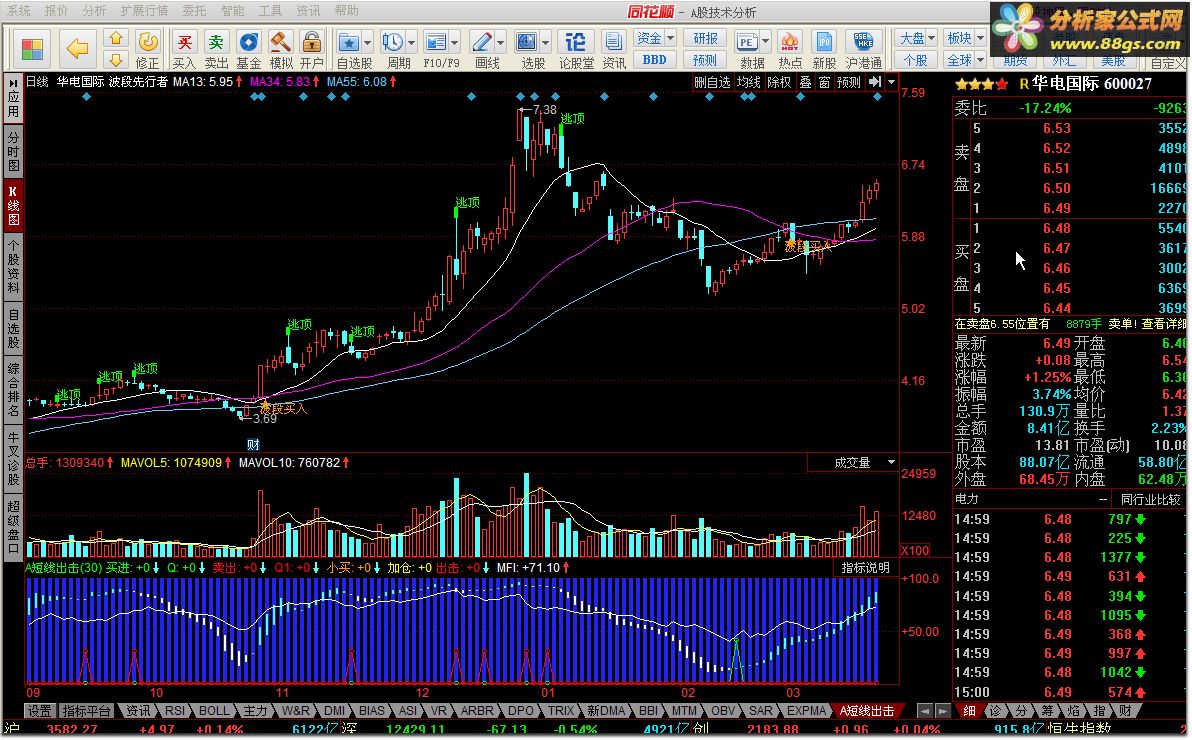Open the 资讯 news document icon

point(613,50)
